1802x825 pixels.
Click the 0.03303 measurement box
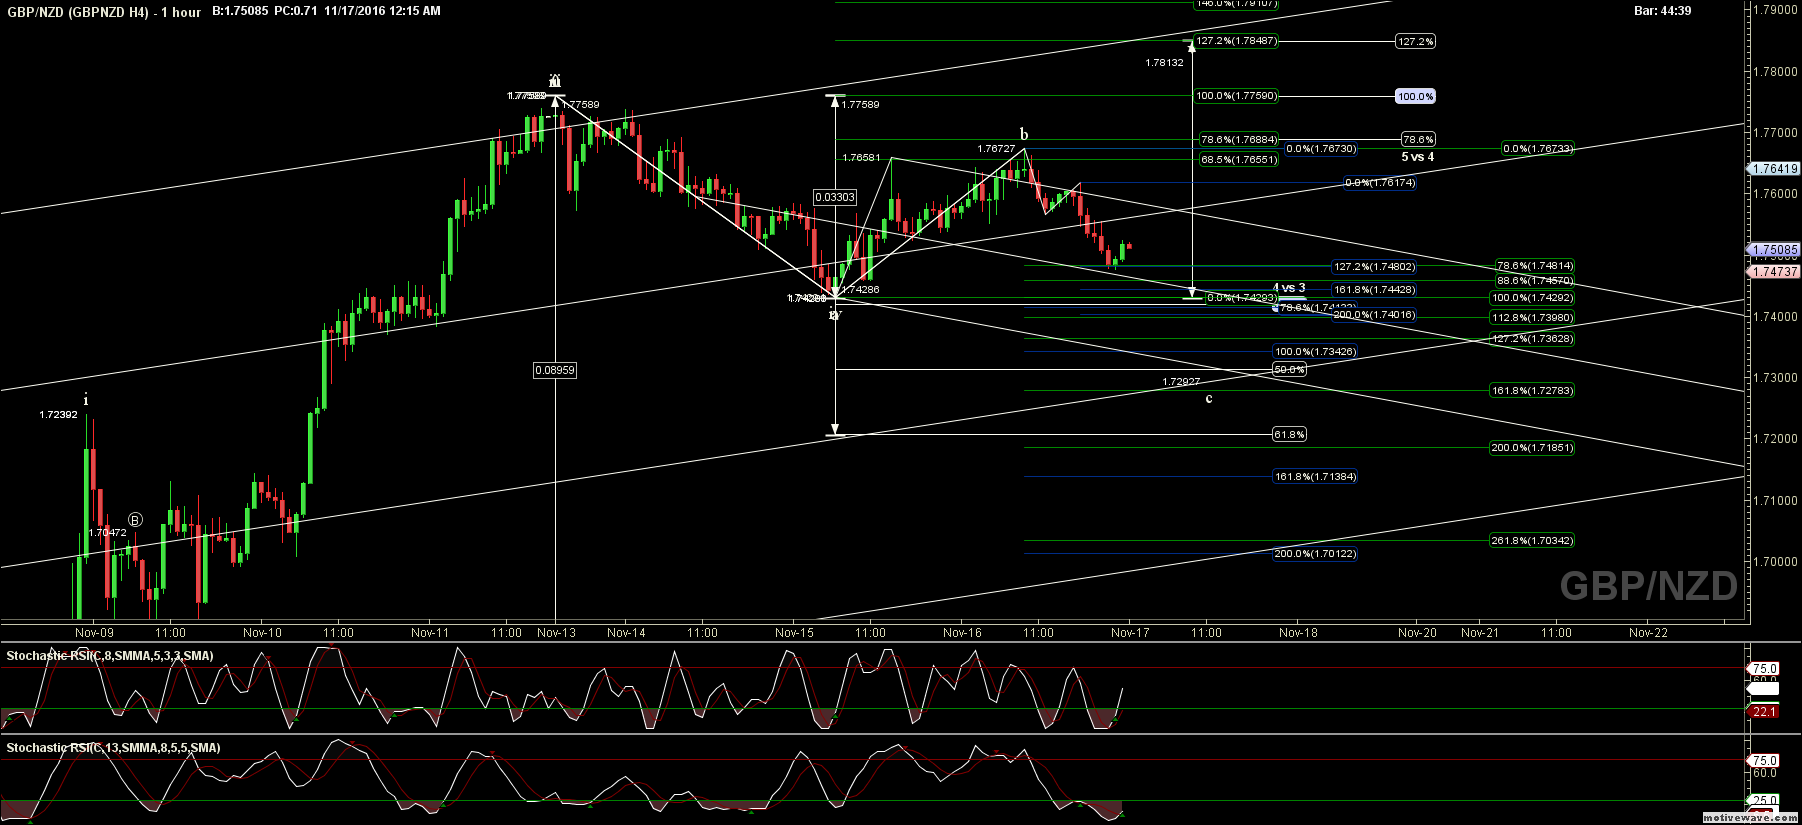[835, 198]
